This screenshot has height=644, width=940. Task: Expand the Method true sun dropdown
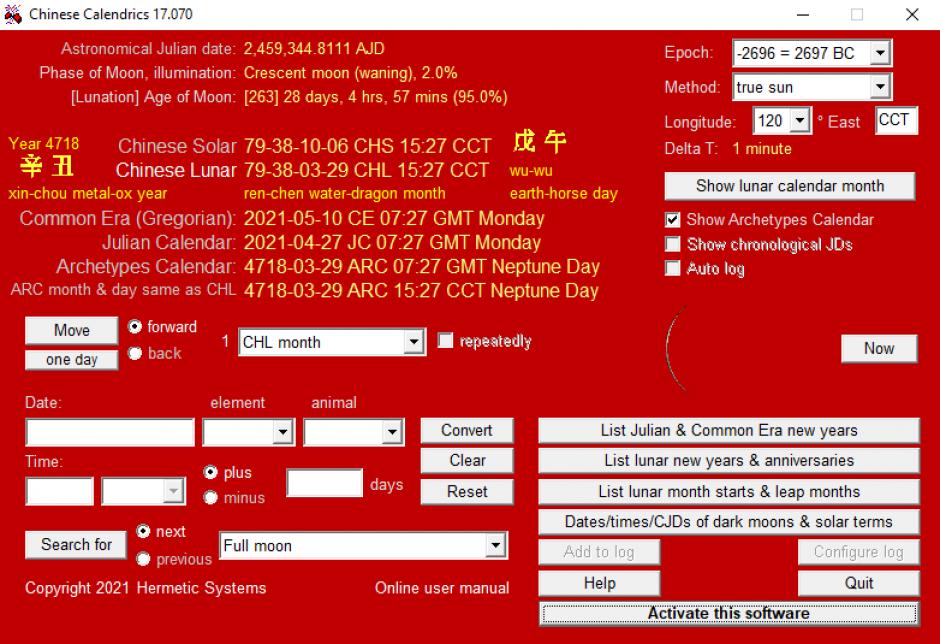coord(879,87)
